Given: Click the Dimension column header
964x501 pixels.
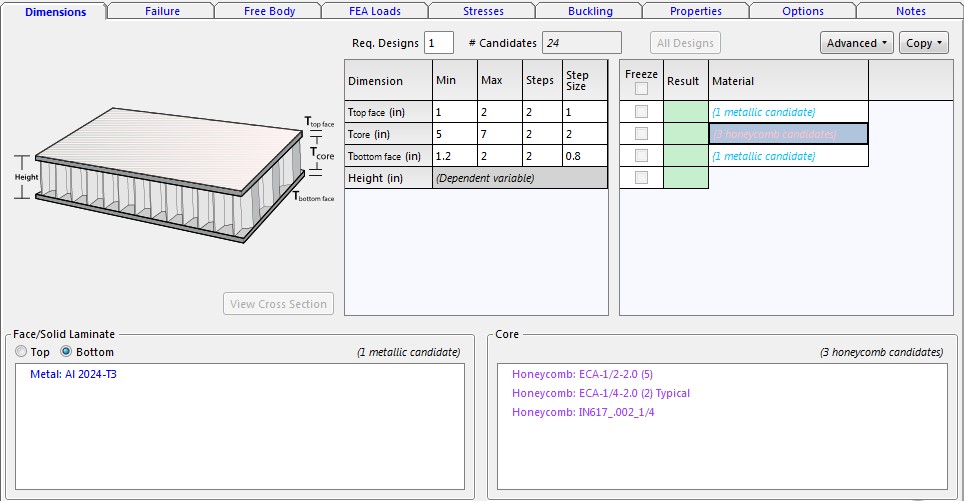Looking at the screenshot, I should click(388, 81).
